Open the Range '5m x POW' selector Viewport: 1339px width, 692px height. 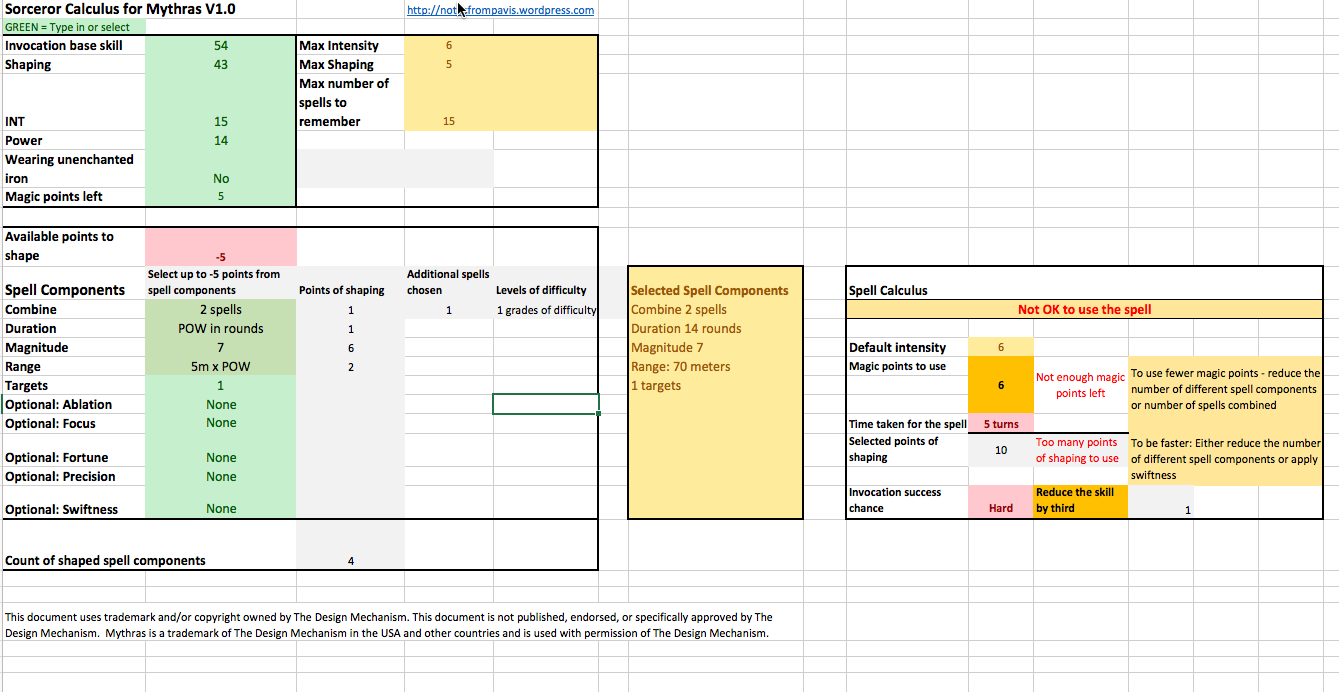coord(221,367)
